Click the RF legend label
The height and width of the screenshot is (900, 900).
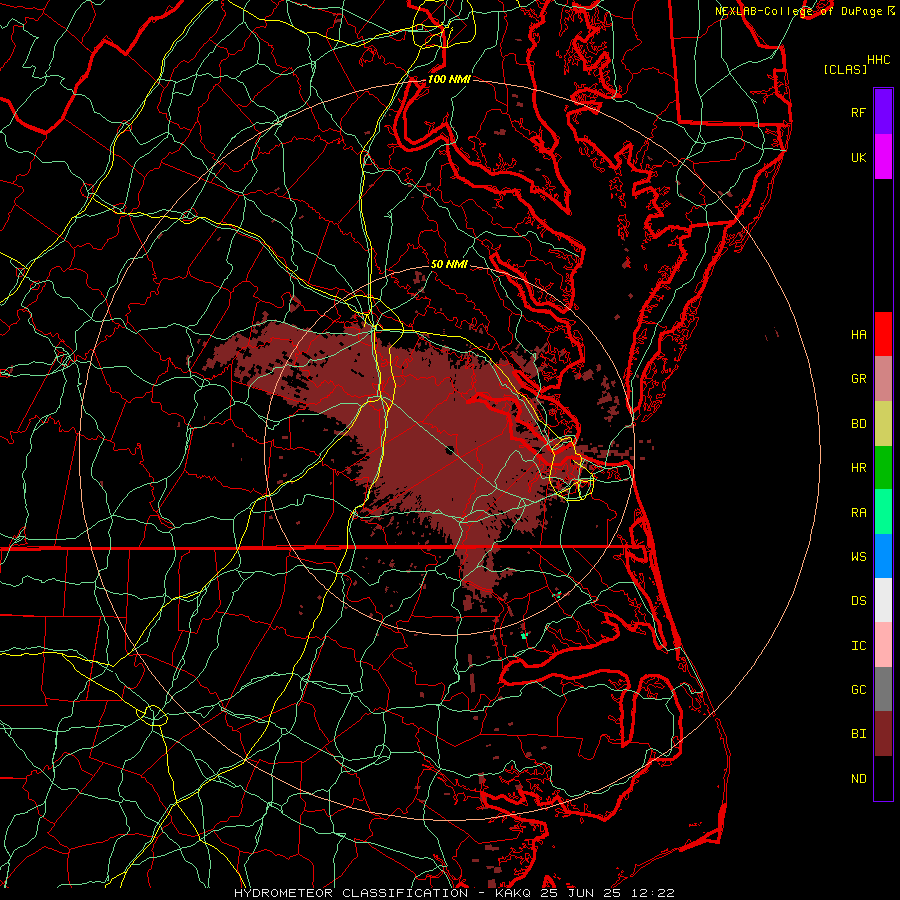point(858,112)
